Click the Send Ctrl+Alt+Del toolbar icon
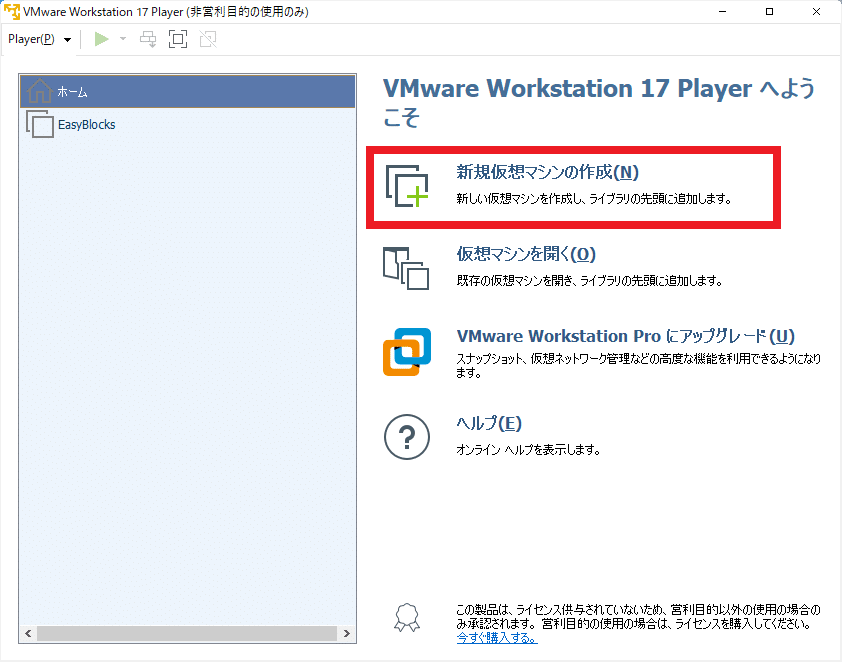Screen dimensions: 842x662 pyautogui.click(x=148, y=39)
